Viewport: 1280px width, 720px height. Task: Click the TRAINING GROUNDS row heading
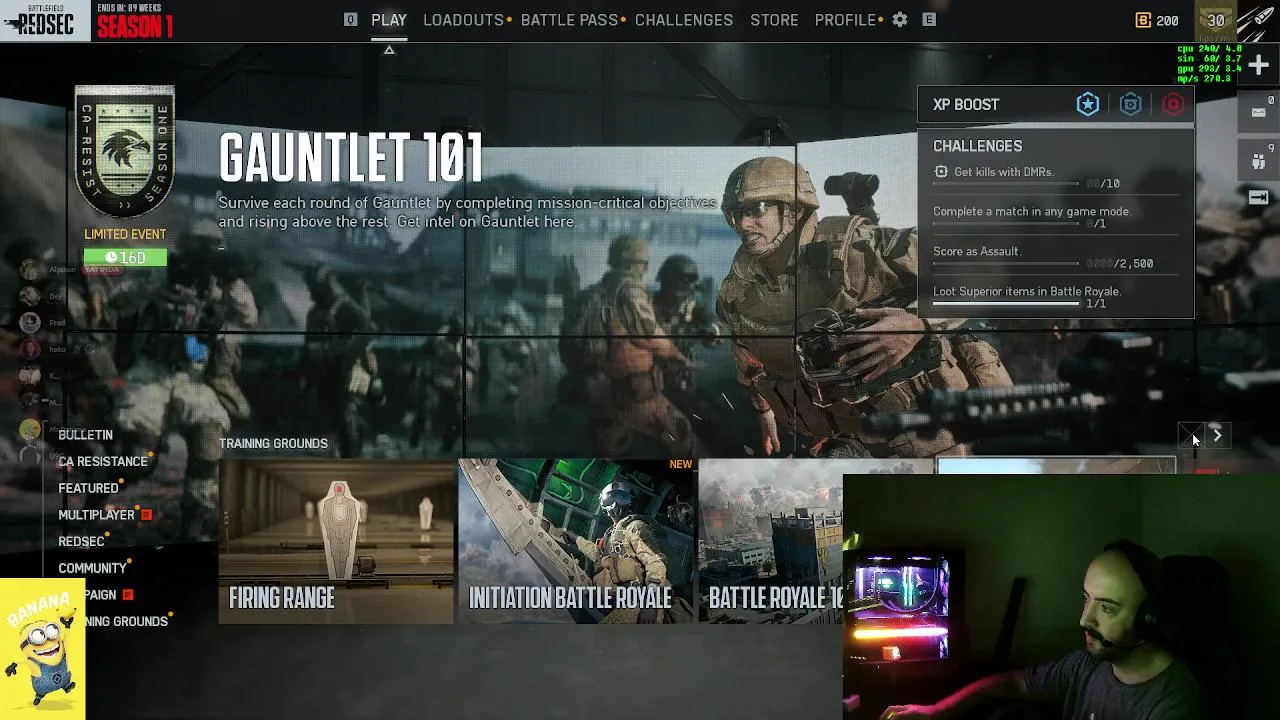(273, 444)
